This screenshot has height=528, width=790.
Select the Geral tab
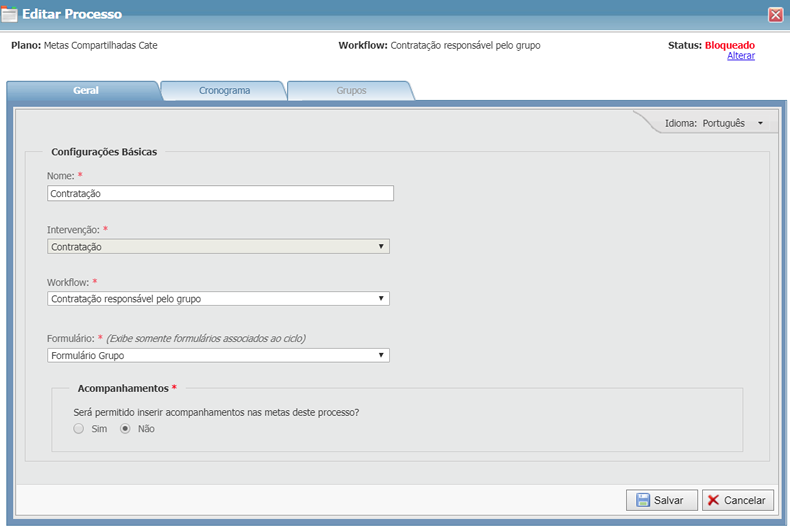pyautogui.click(x=85, y=90)
